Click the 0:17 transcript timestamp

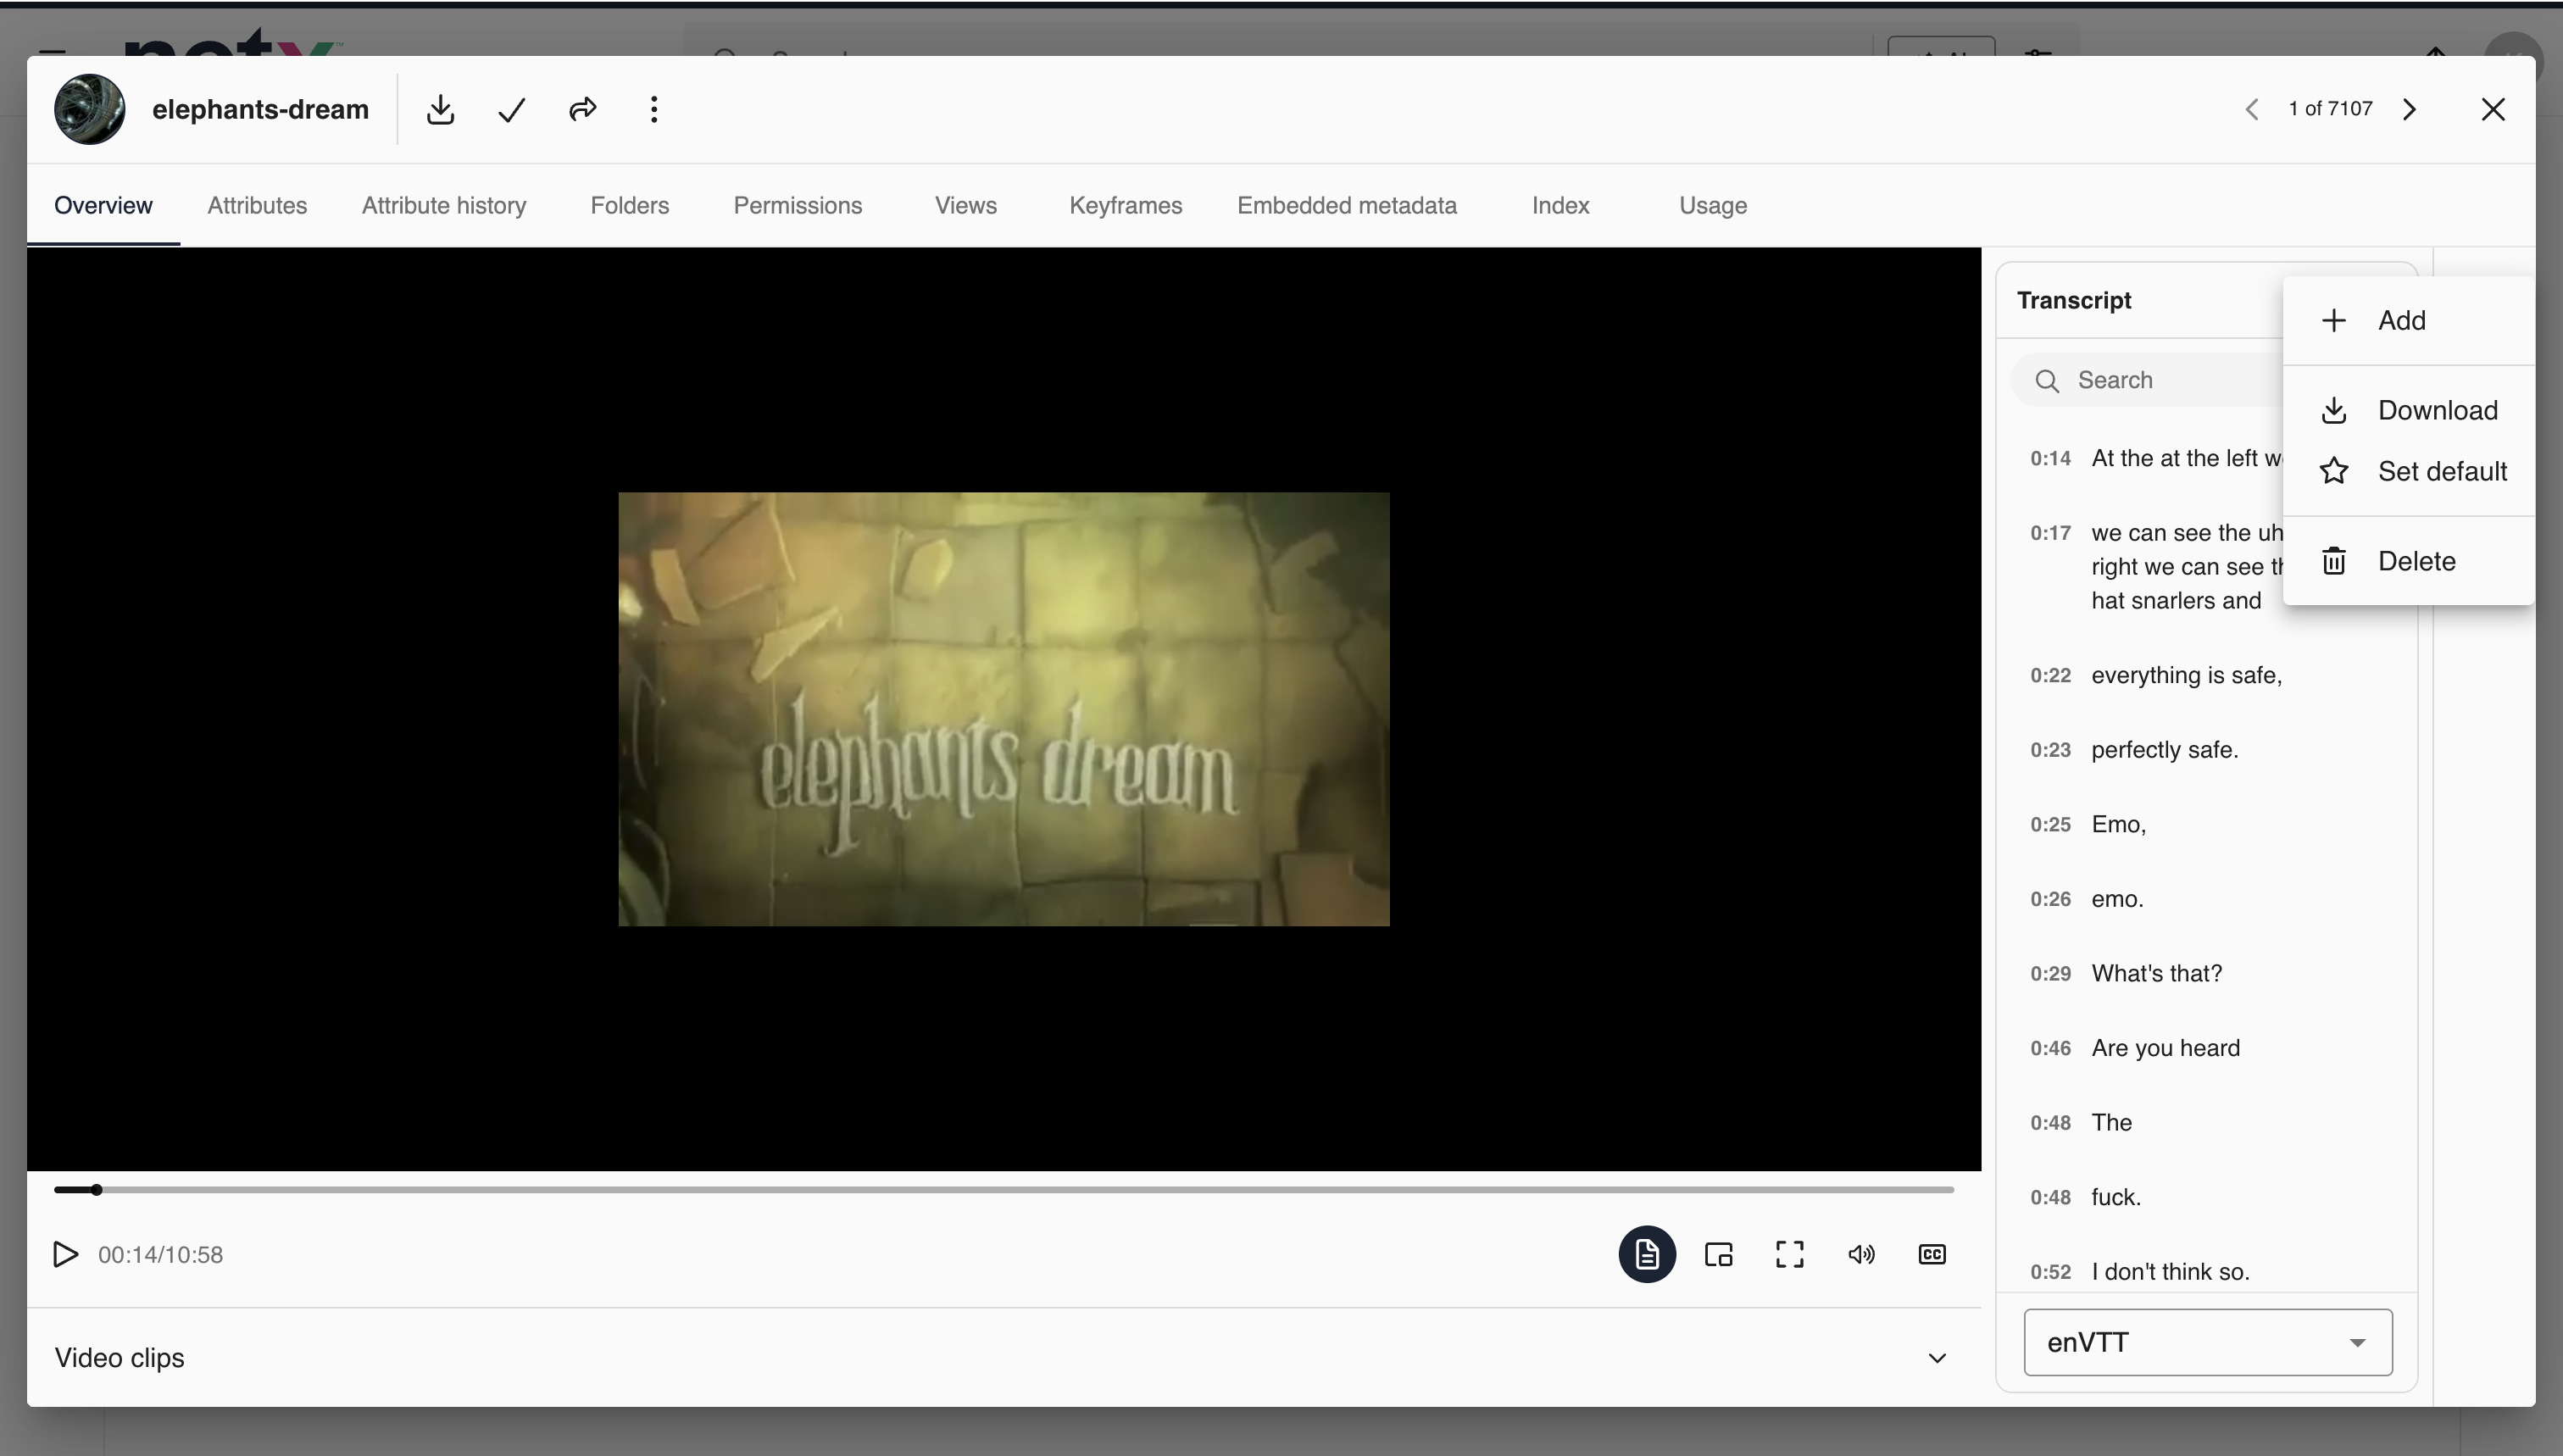[x=2050, y=533]
